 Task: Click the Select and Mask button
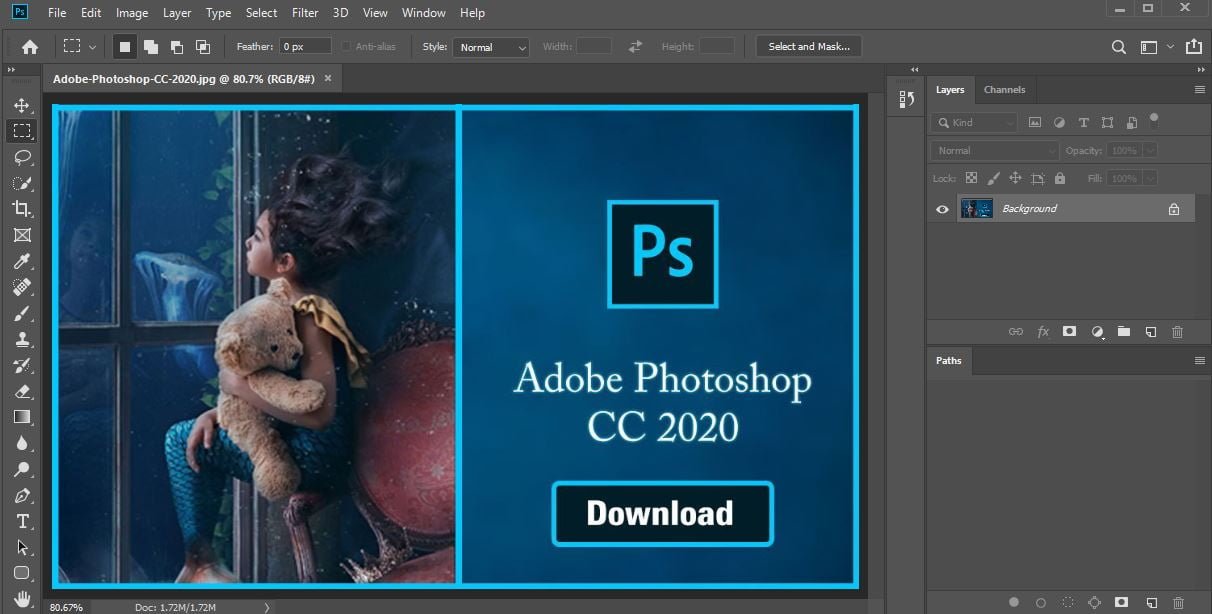[809, 47]
